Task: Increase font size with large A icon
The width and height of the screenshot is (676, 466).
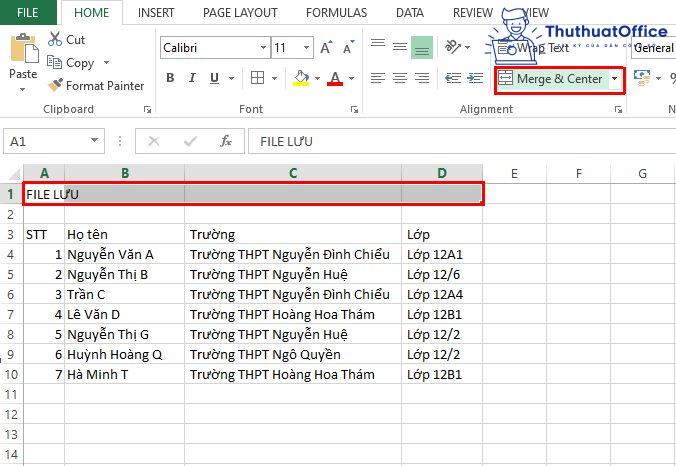Action: [326, 47]
